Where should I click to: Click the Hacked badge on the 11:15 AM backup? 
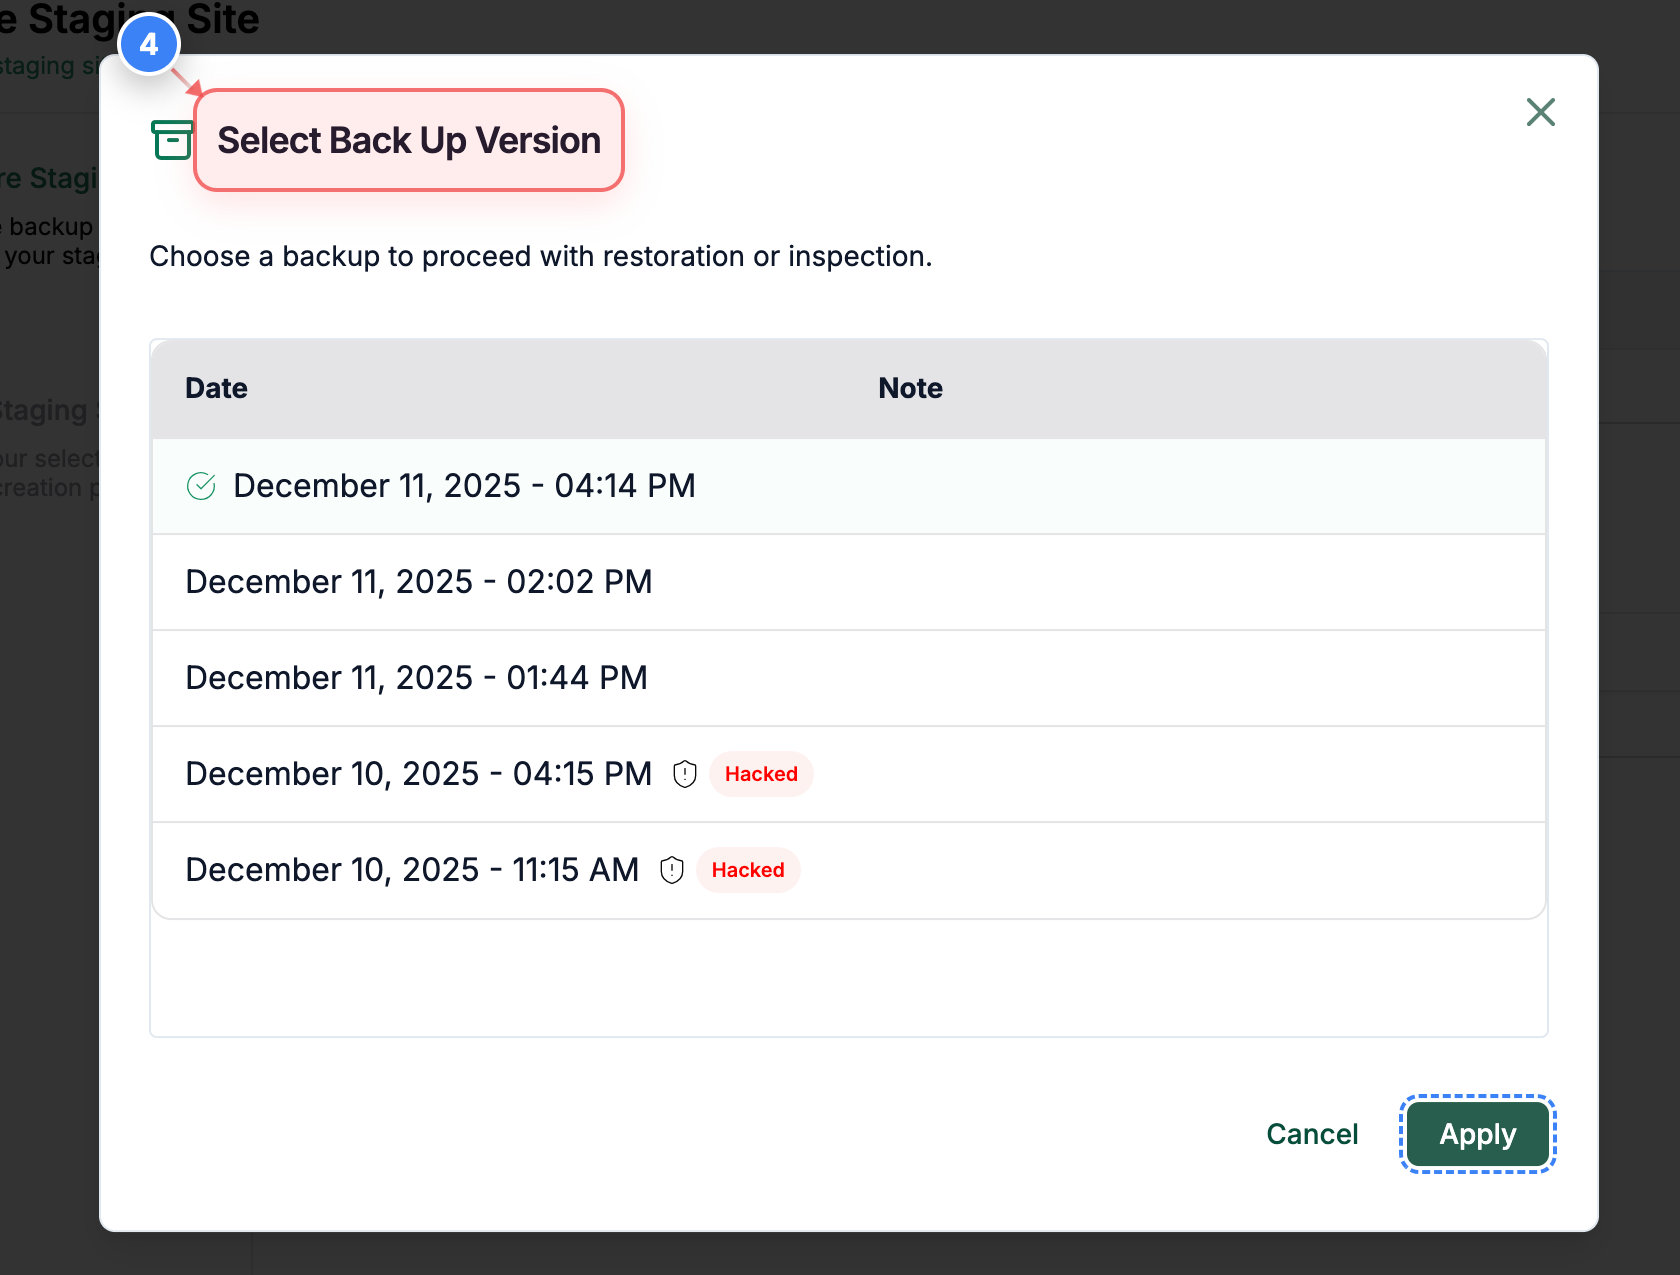[x=747, y=869]
